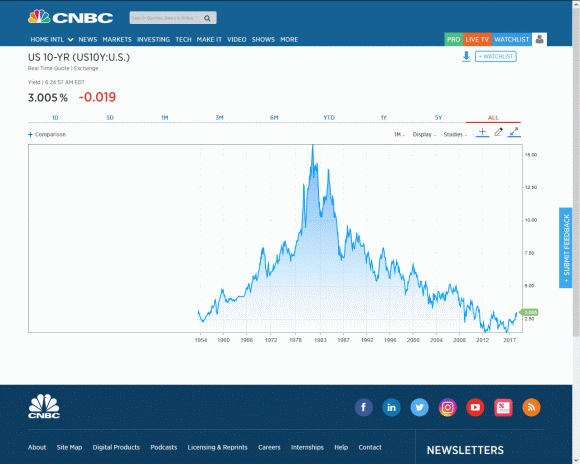580x464 pixels.
Task: Click the green 3.005 current value marker
Action: coord(529,312)
